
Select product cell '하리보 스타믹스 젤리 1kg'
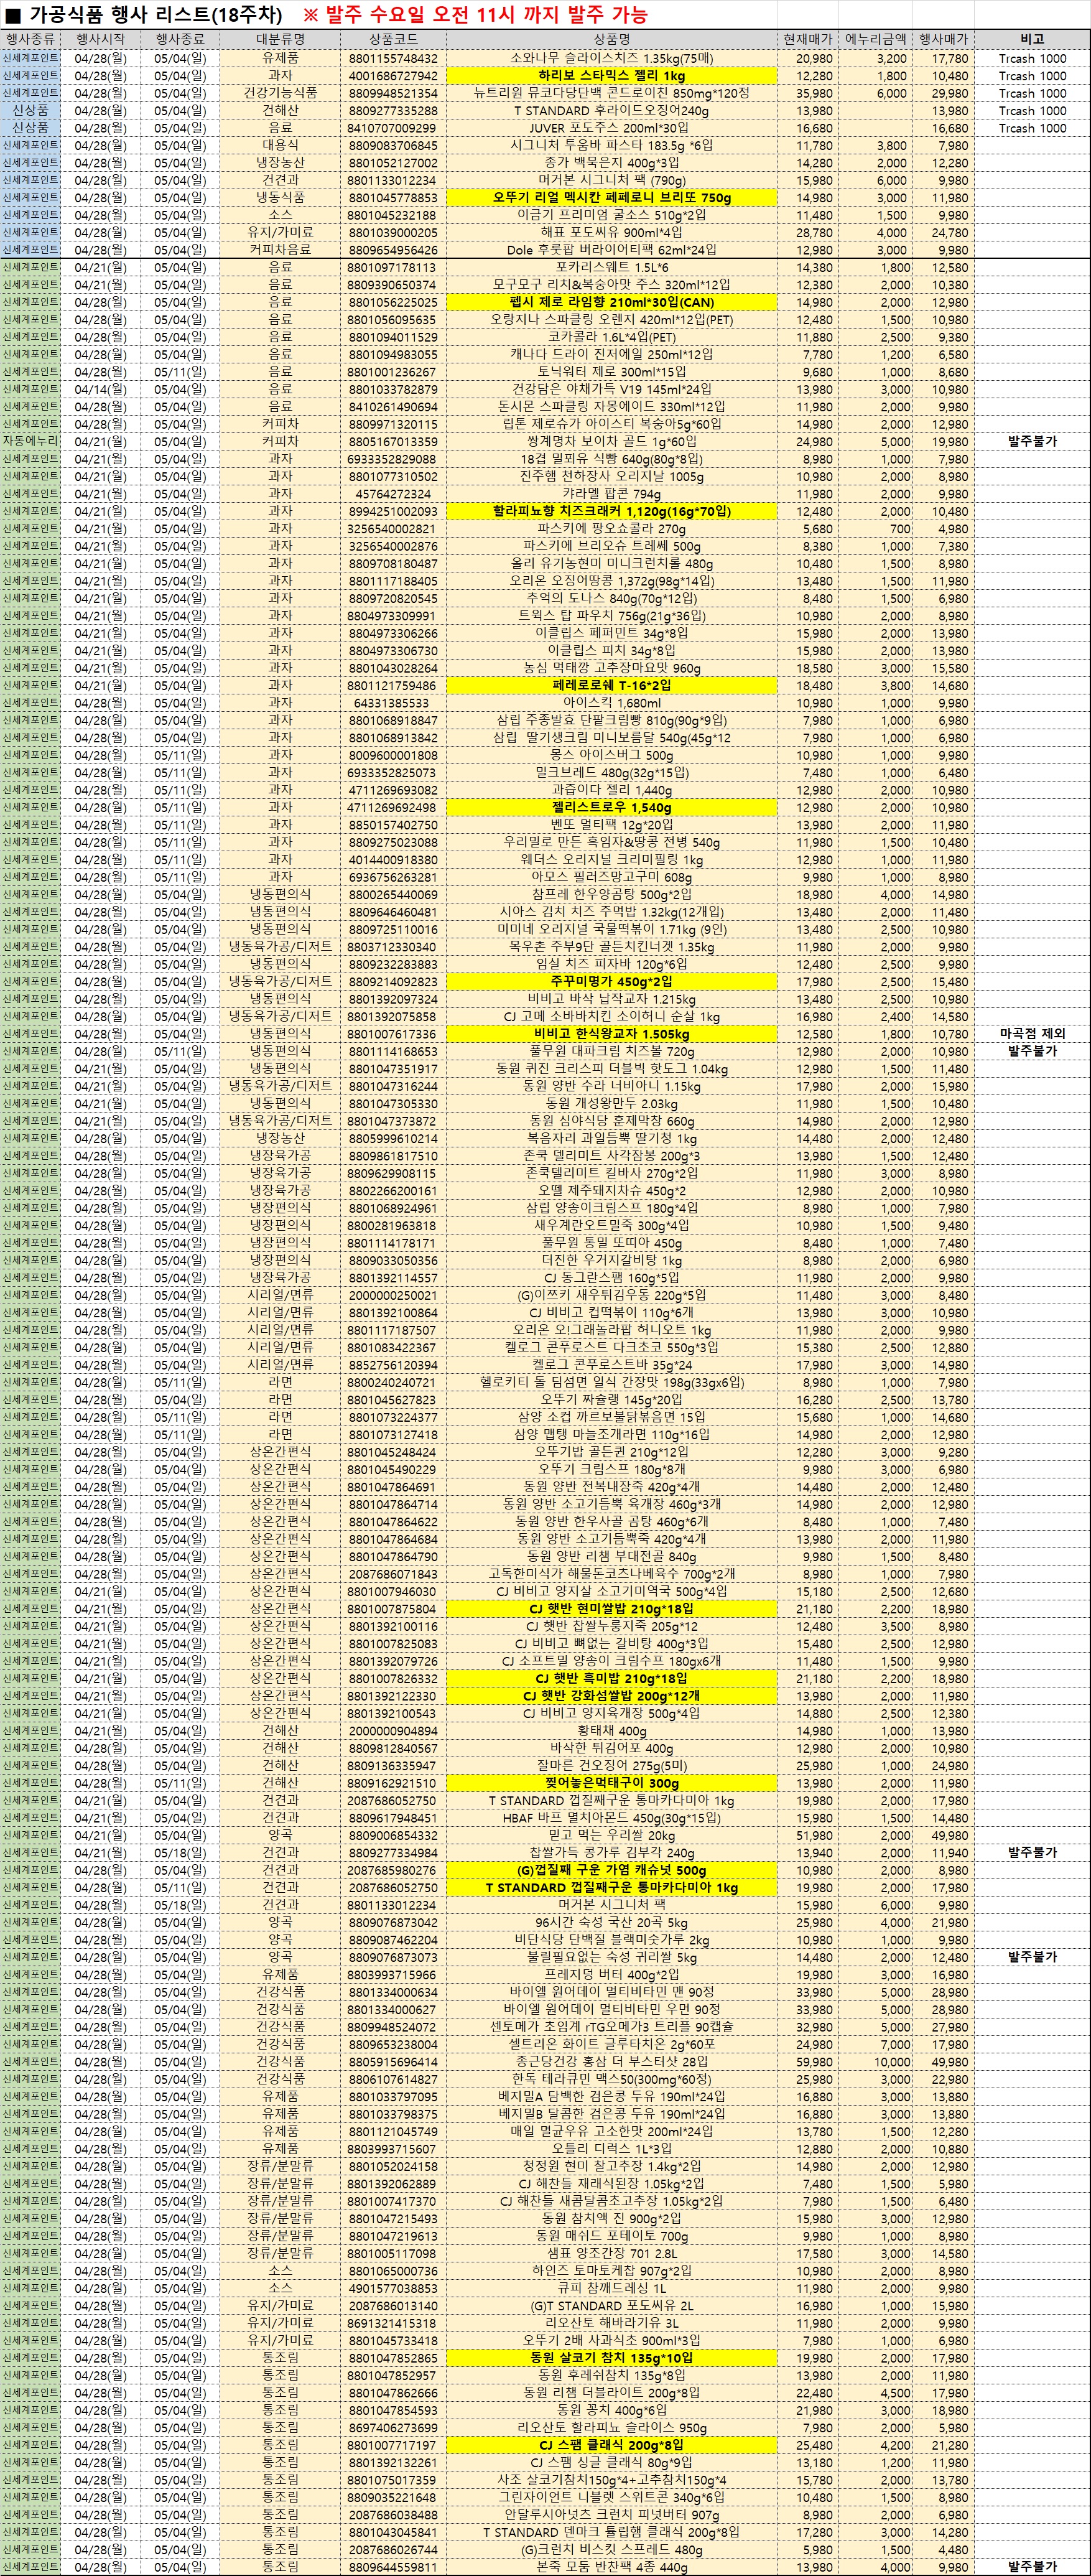(x=612, y=76)
